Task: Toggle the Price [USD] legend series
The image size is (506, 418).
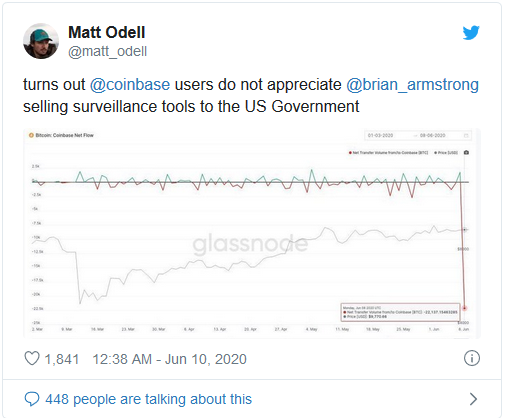Action: click(446, 153)
